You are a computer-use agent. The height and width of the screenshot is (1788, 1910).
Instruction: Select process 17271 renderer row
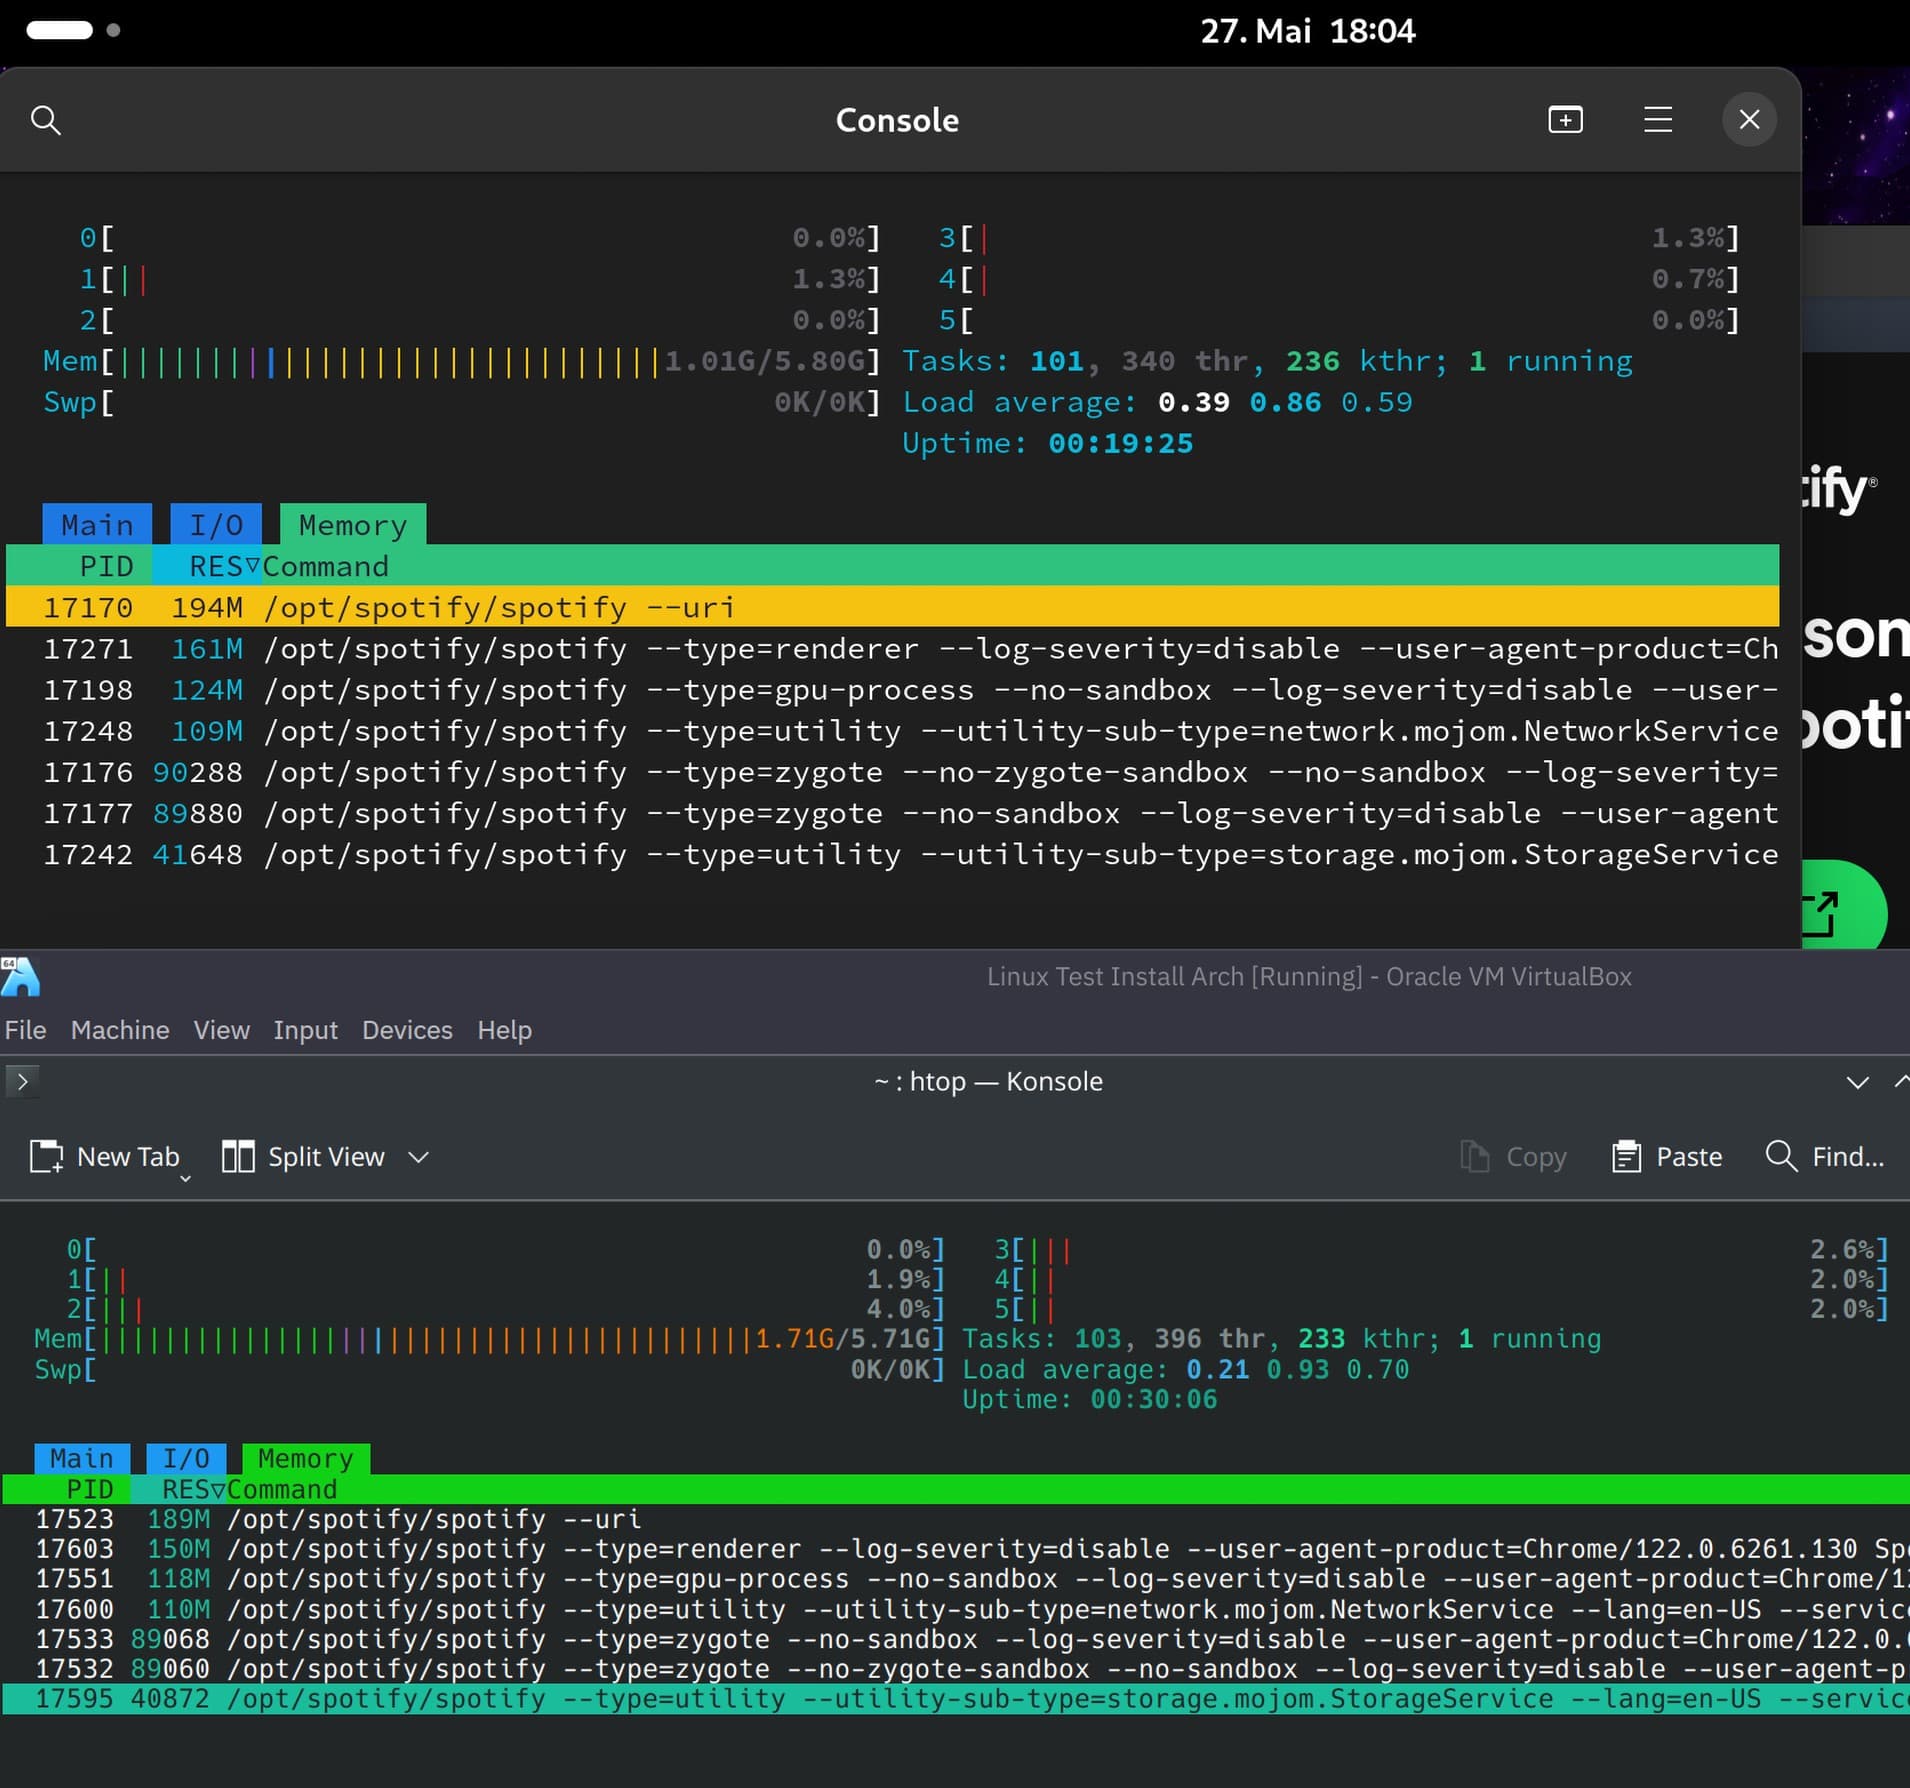[x=892, y=648]
